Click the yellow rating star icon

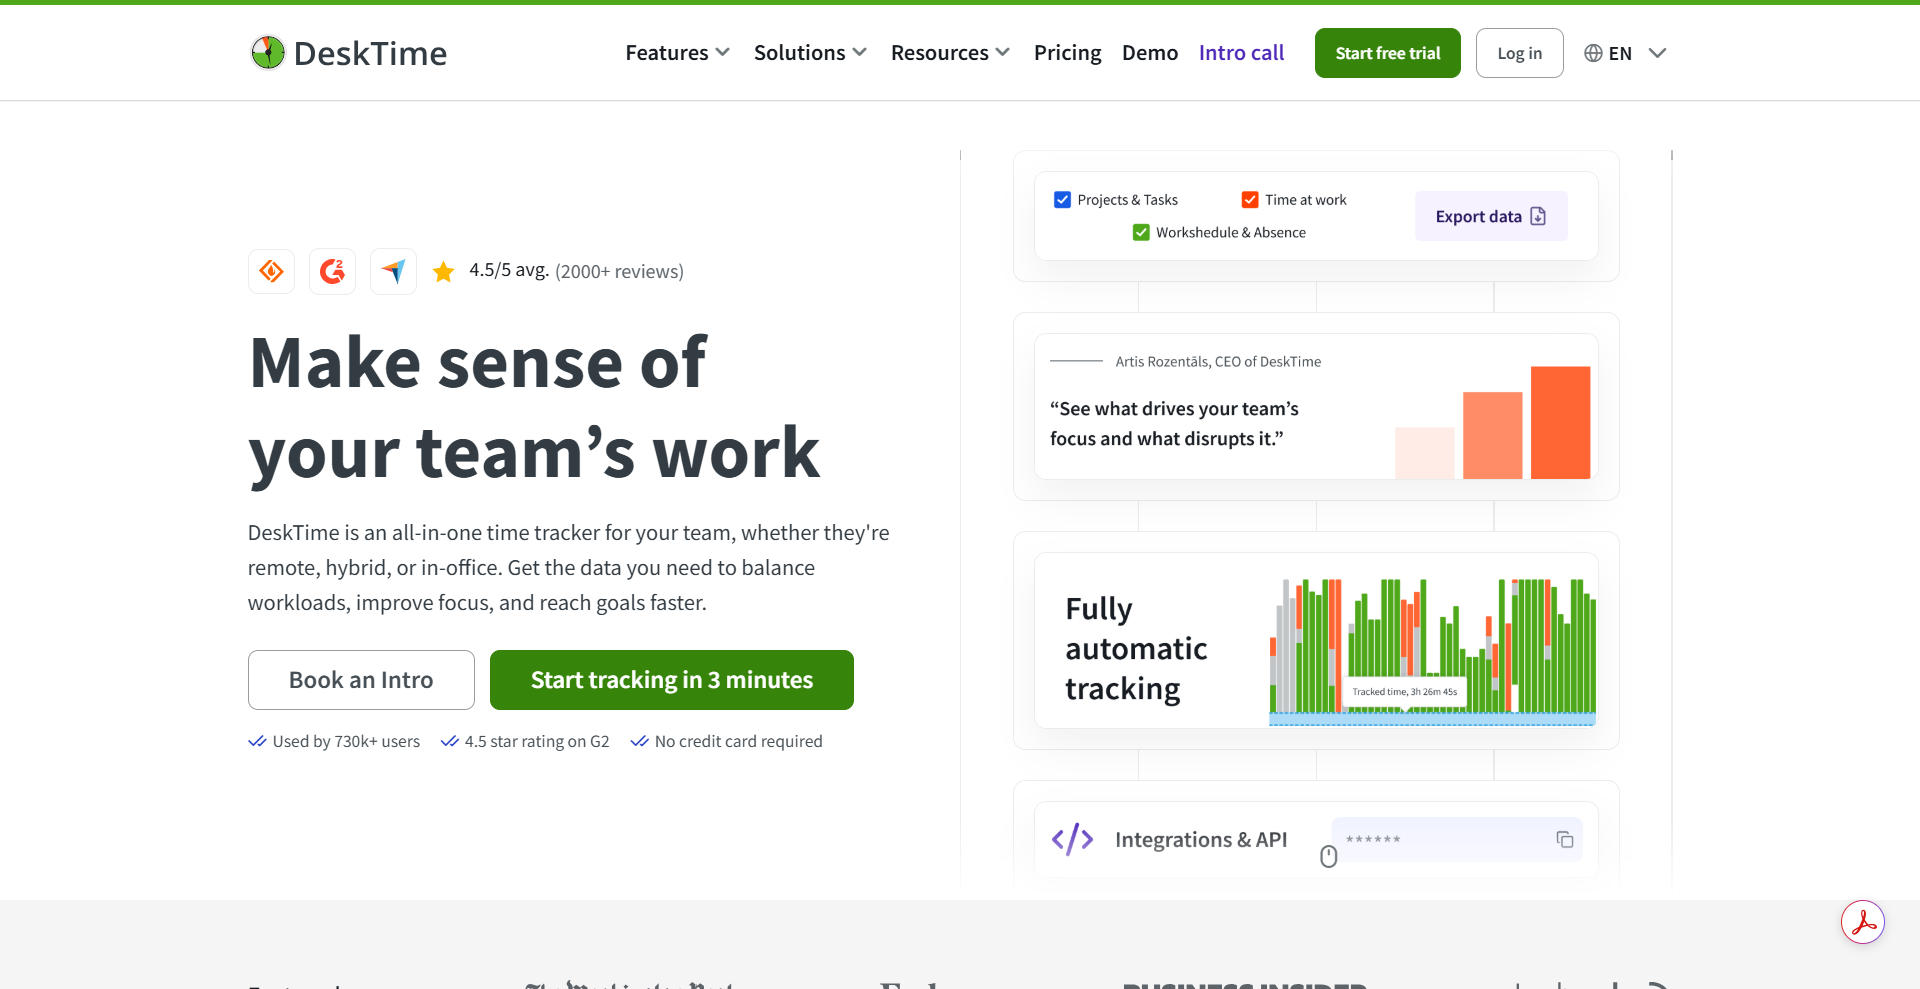click(x=443, y=271)
